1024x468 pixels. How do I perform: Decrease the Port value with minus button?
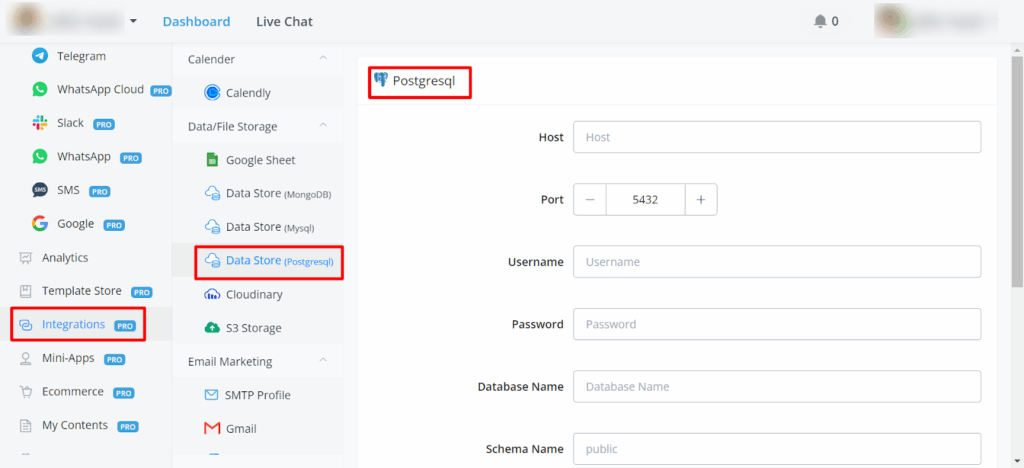point(590,200)
